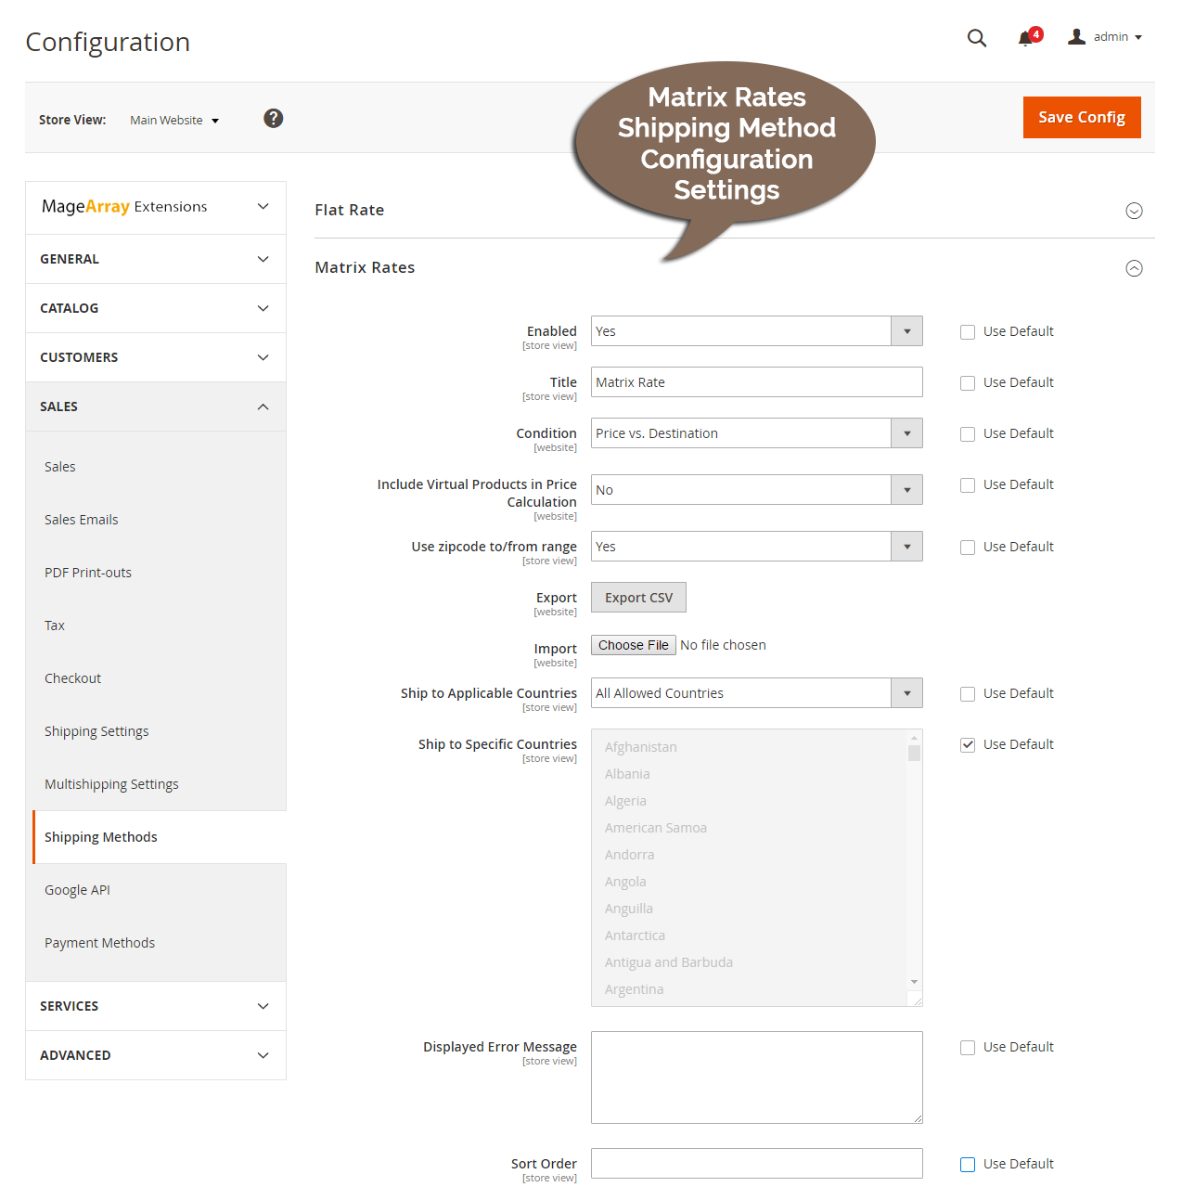
Task: Collapse the Matrix Rates section
Action: pyautogui.click(x=1133, y=268)
